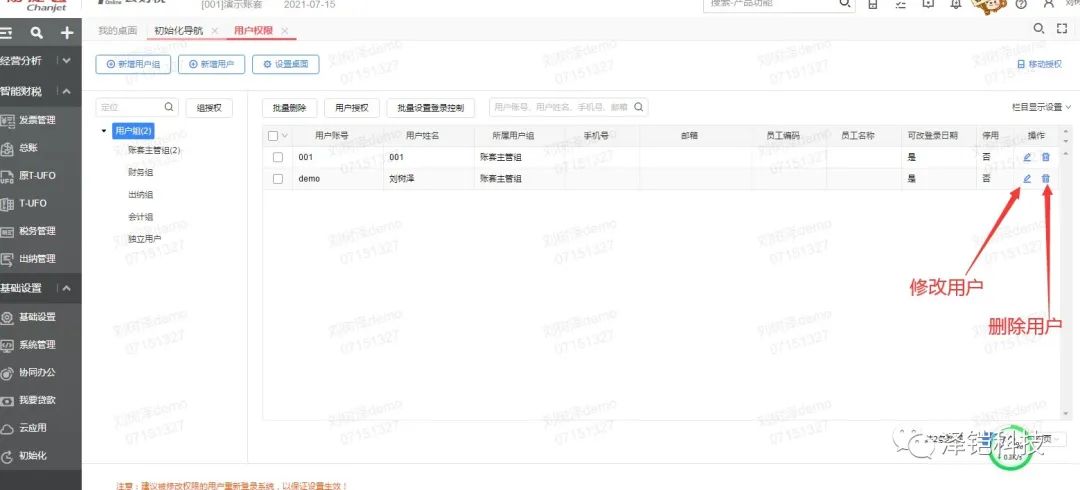Close the 初始化导航 tab
This screenshot has width=1080, height=490.
[x=214, y=31]
